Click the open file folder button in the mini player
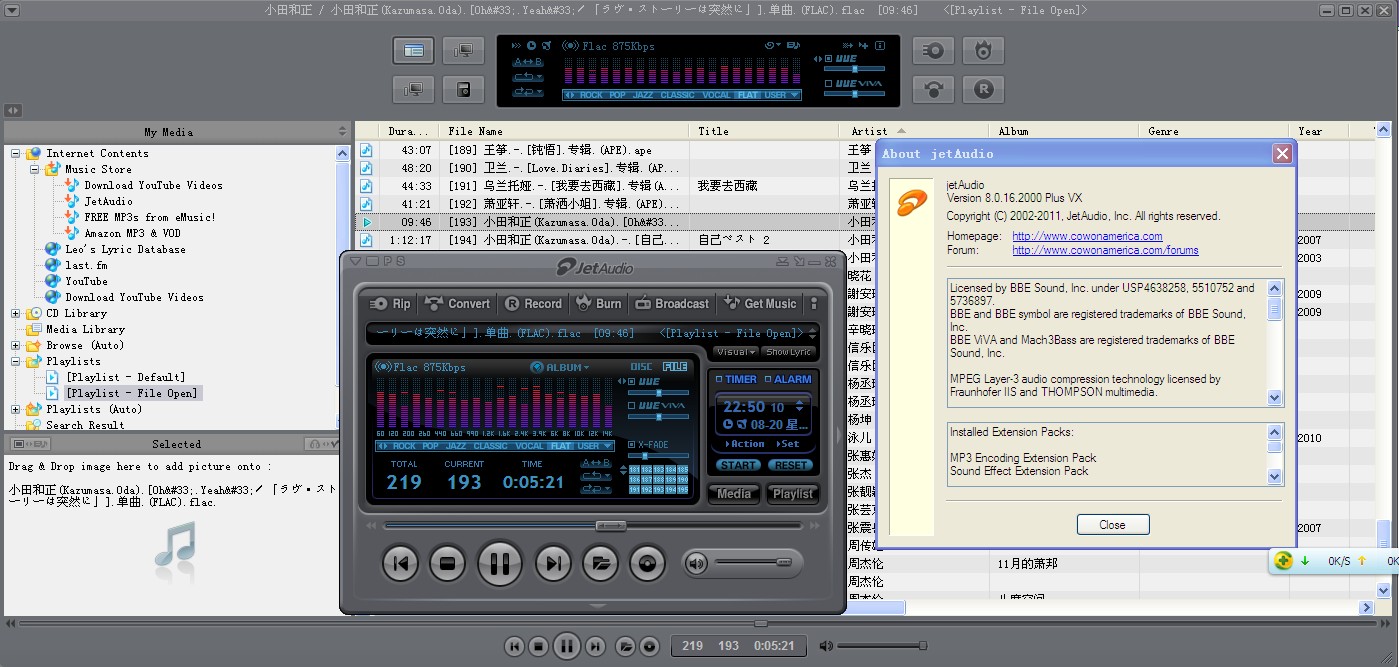Image resolution: width=1399 pixels, height=667 pixels. point(600,563)
